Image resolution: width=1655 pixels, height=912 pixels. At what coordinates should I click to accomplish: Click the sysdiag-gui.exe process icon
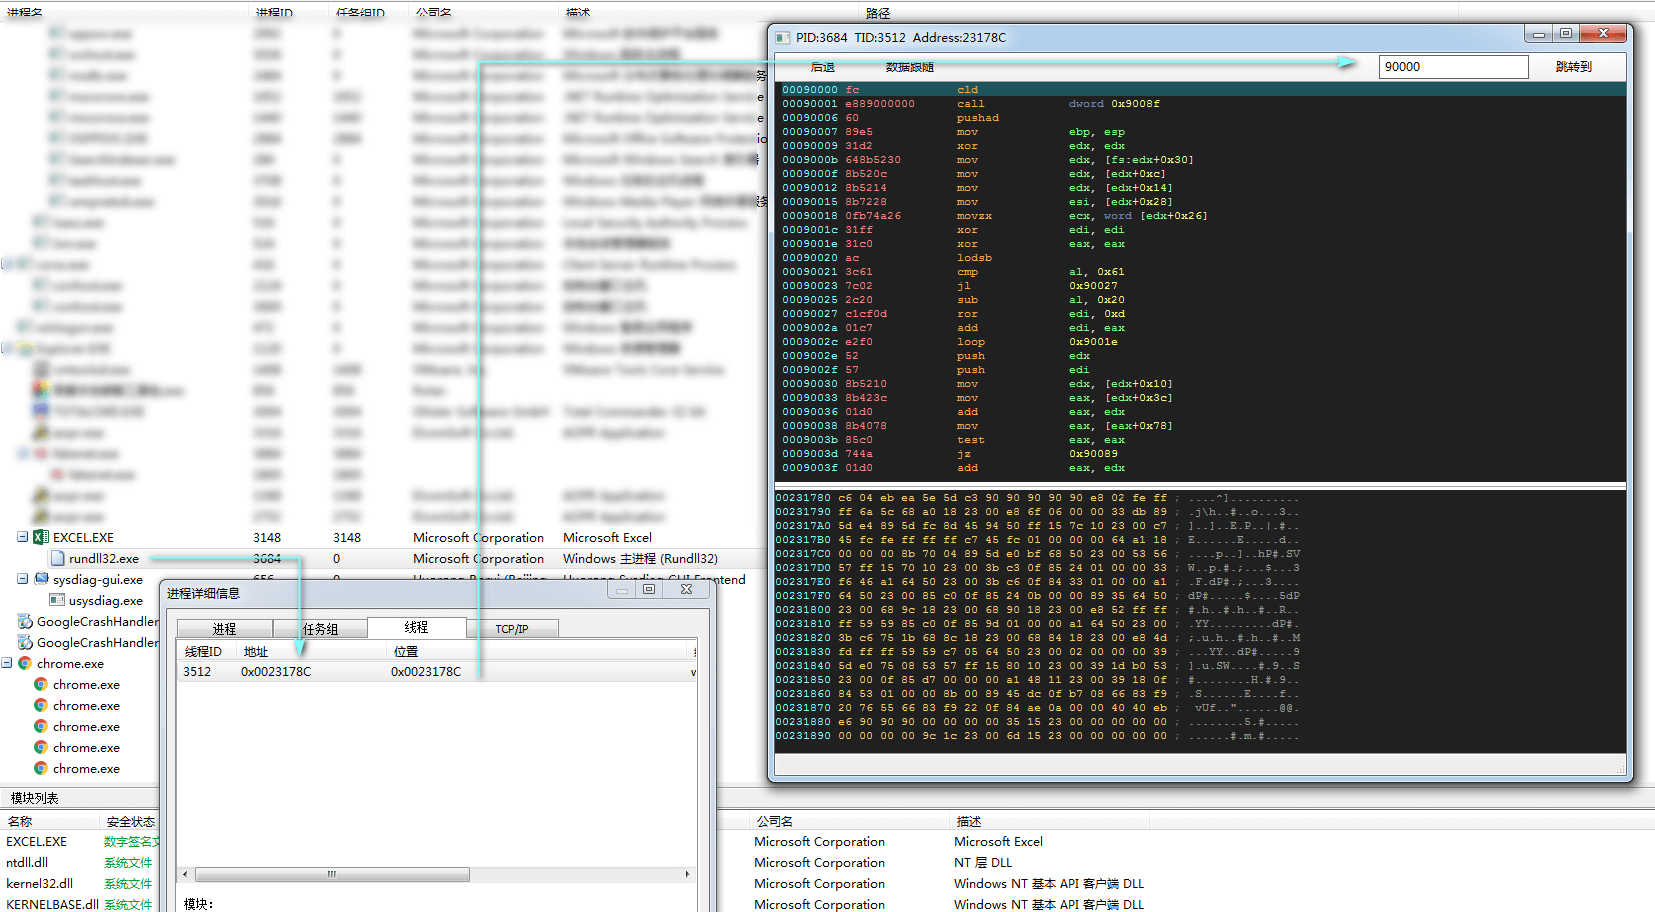(41, 579)
